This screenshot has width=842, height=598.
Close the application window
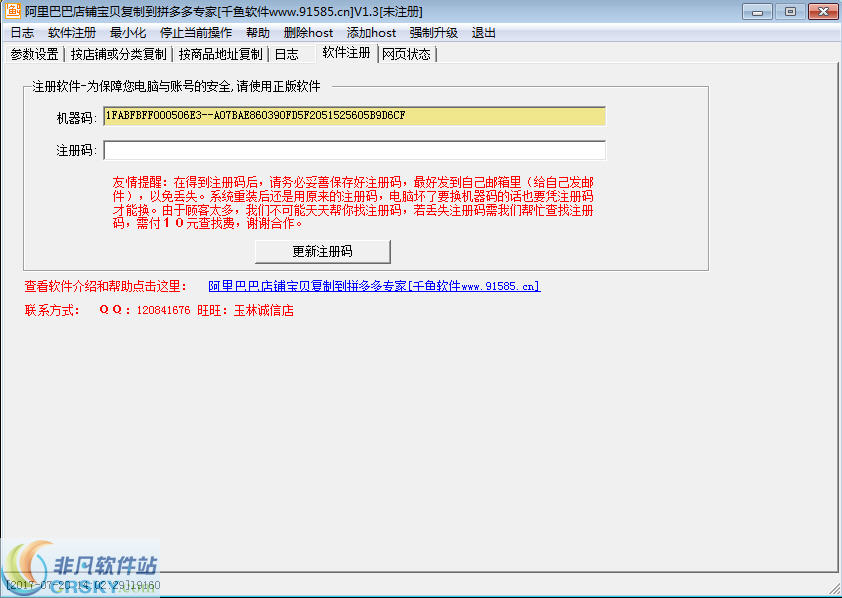coord(823,11)
